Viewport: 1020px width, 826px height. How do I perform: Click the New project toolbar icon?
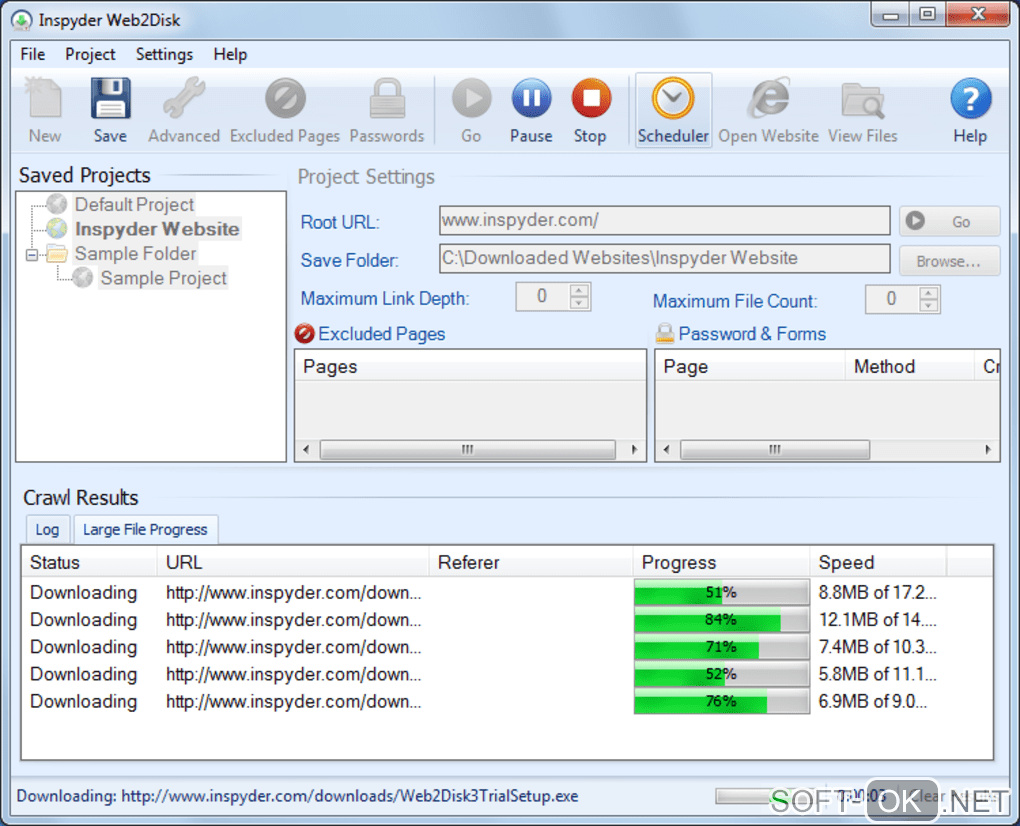coord(44,99)
